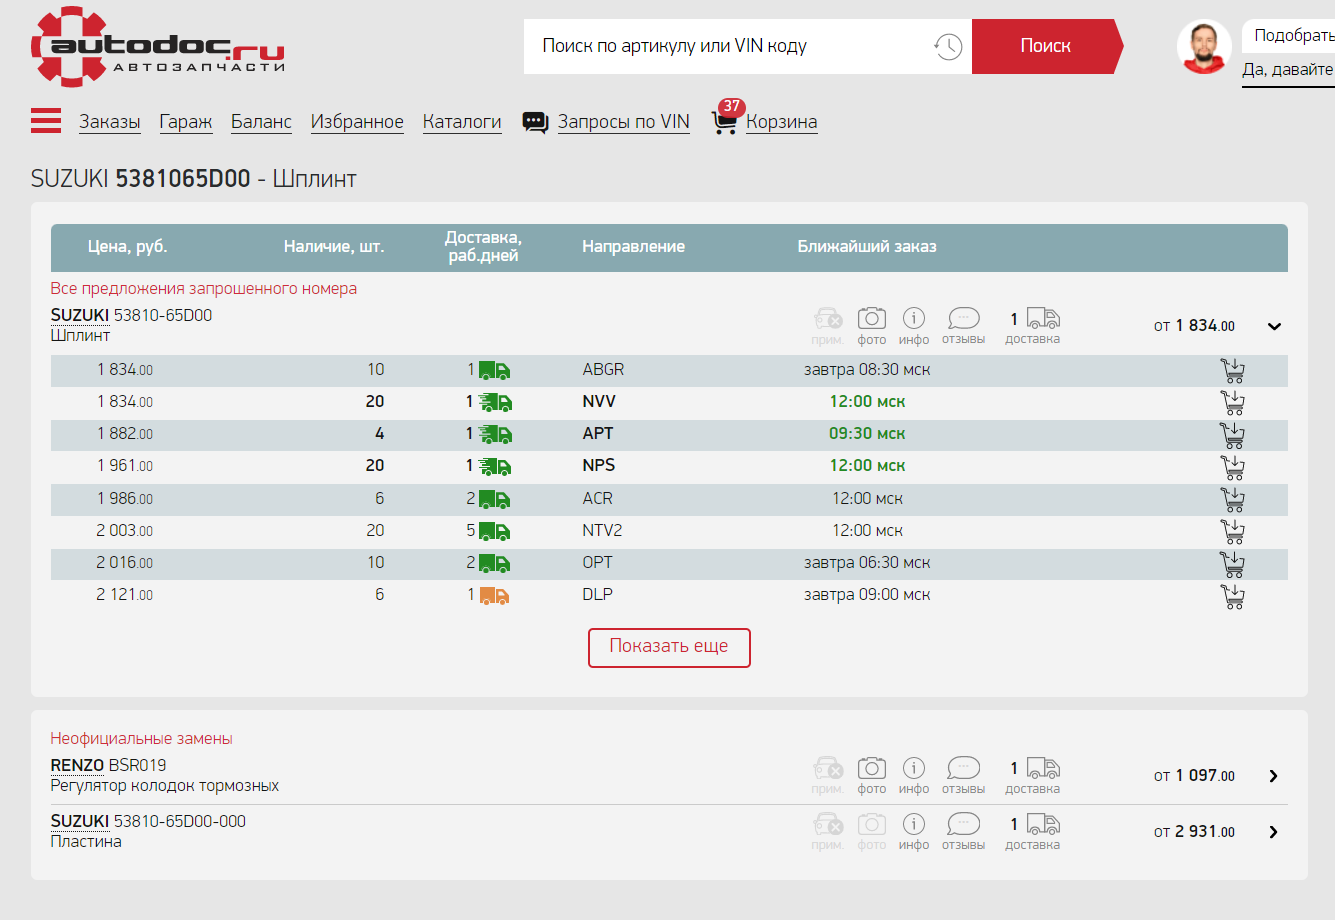Click 'от 2 931.00' price
The height and width of the screenshot is (920, 1335).
point(1194,832)
